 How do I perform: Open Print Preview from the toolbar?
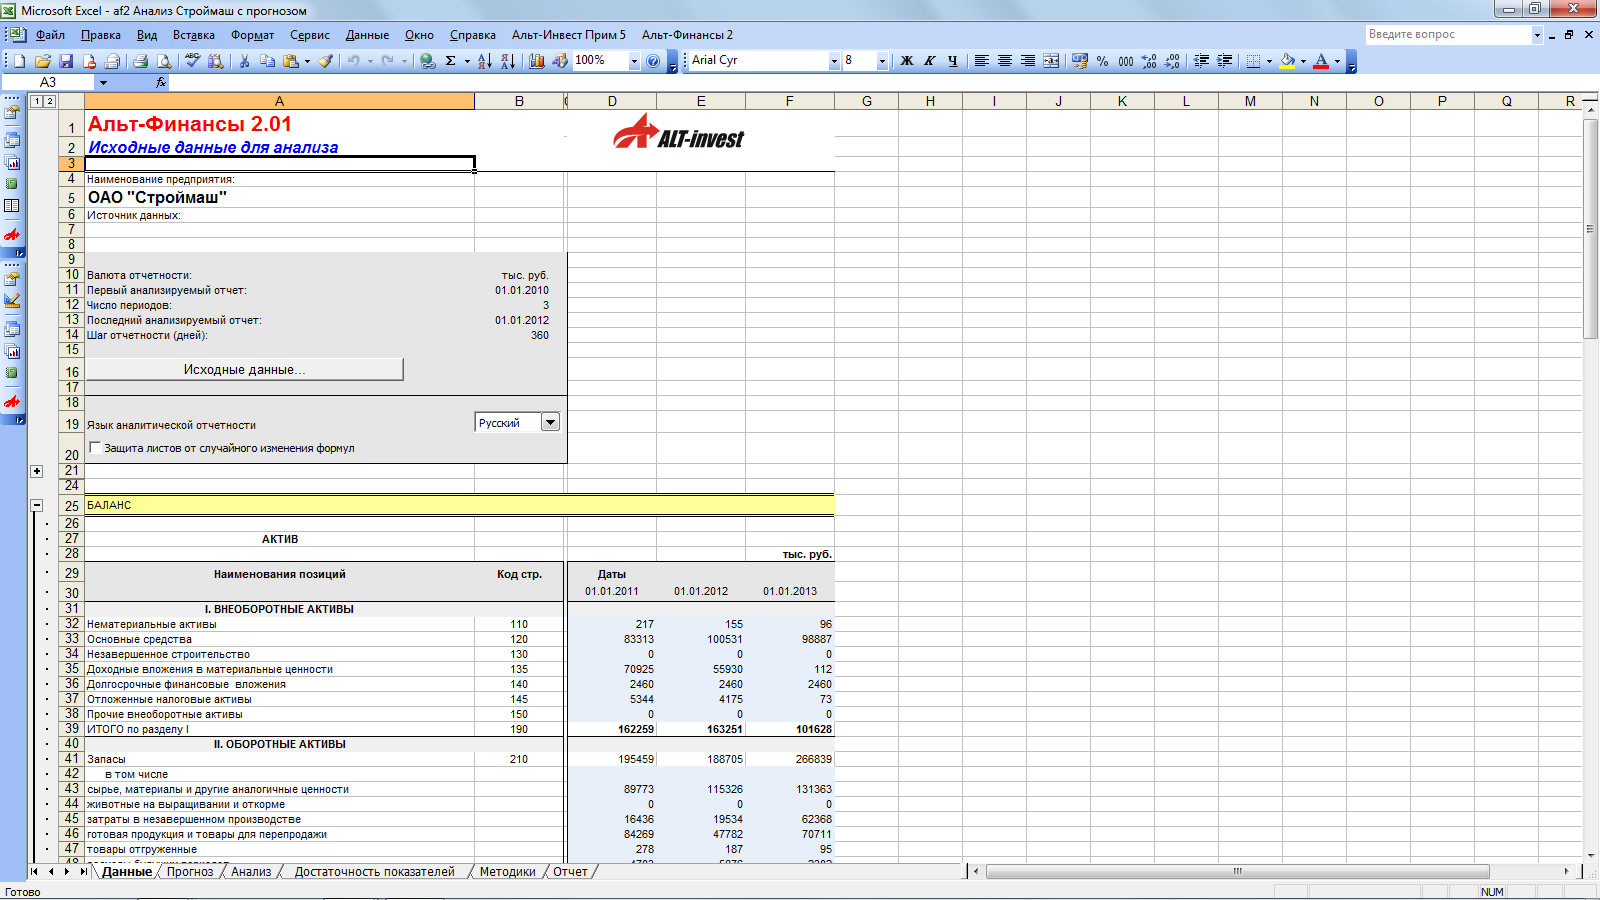click(x=164, y=61)
